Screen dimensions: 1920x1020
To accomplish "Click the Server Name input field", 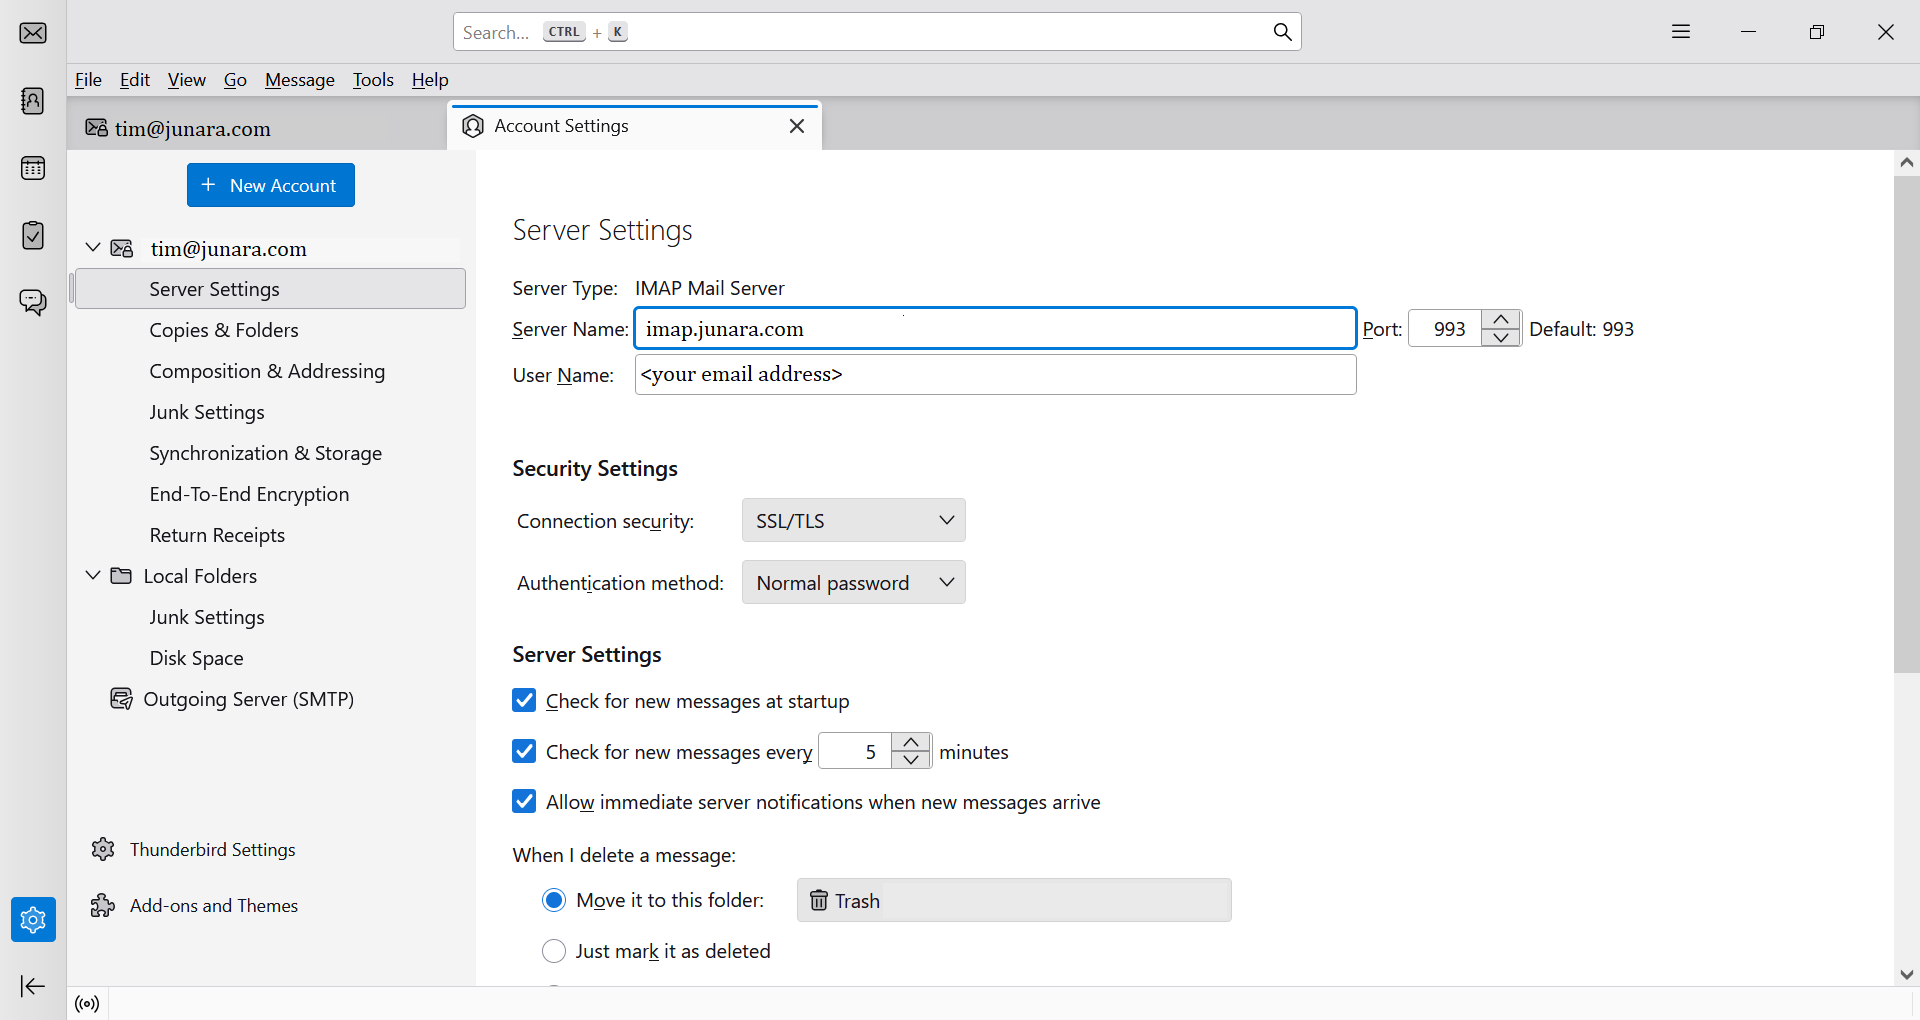I will pos(995,328).
